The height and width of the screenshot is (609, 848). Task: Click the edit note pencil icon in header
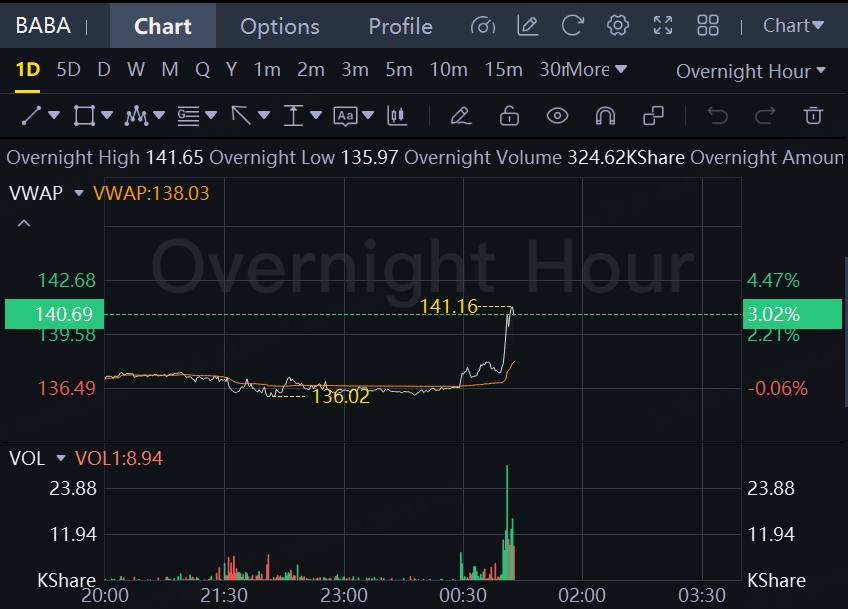528,25
